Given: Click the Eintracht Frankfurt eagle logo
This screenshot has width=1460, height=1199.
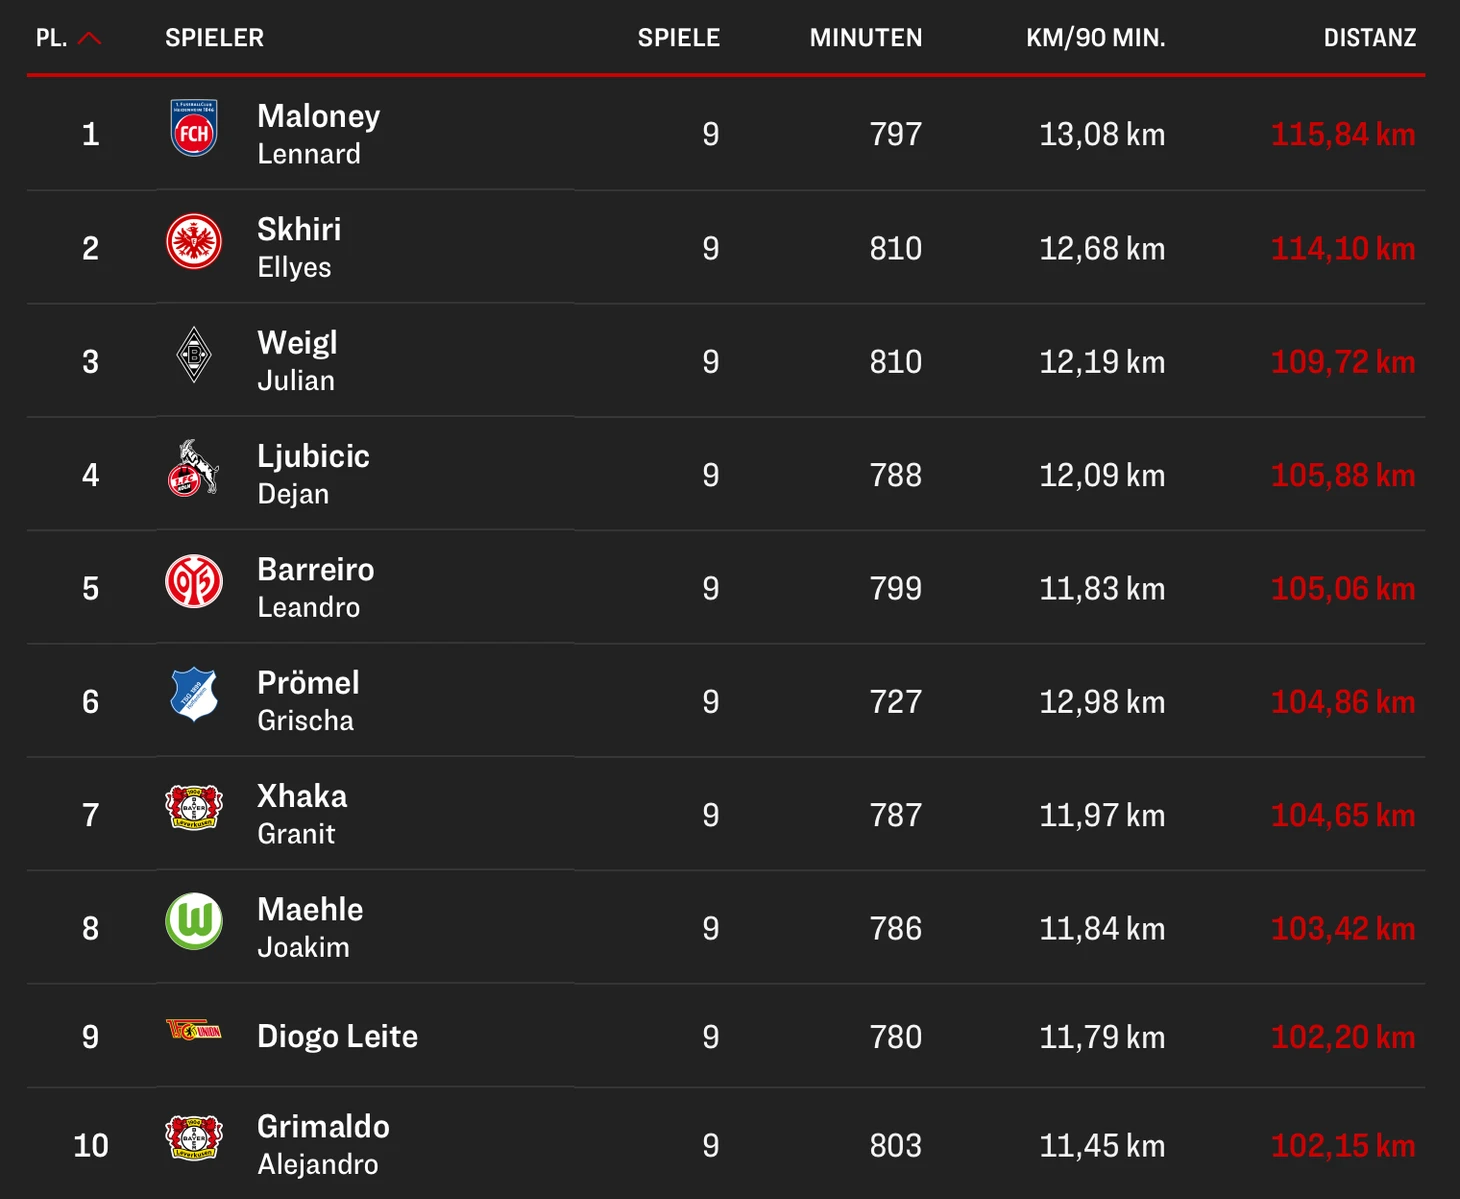Looking at the screenshot, I should [x=194, y=241].
